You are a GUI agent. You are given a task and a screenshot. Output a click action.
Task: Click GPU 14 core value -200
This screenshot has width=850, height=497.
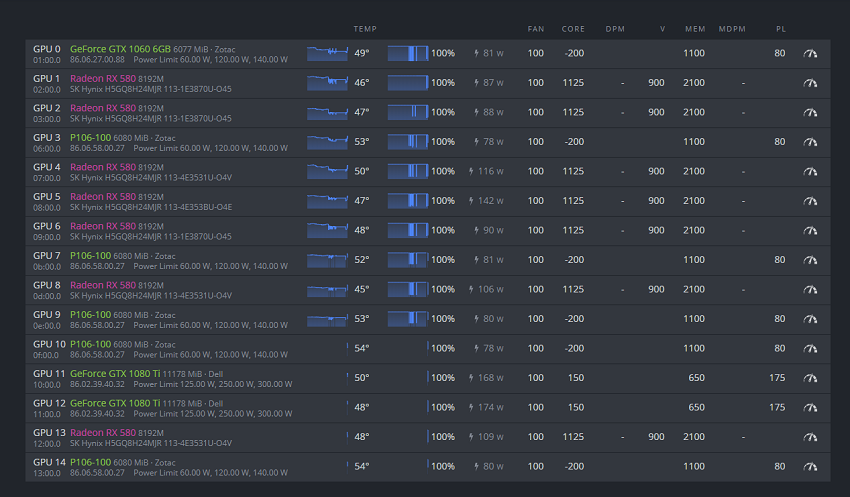click(x=574, y=467)
